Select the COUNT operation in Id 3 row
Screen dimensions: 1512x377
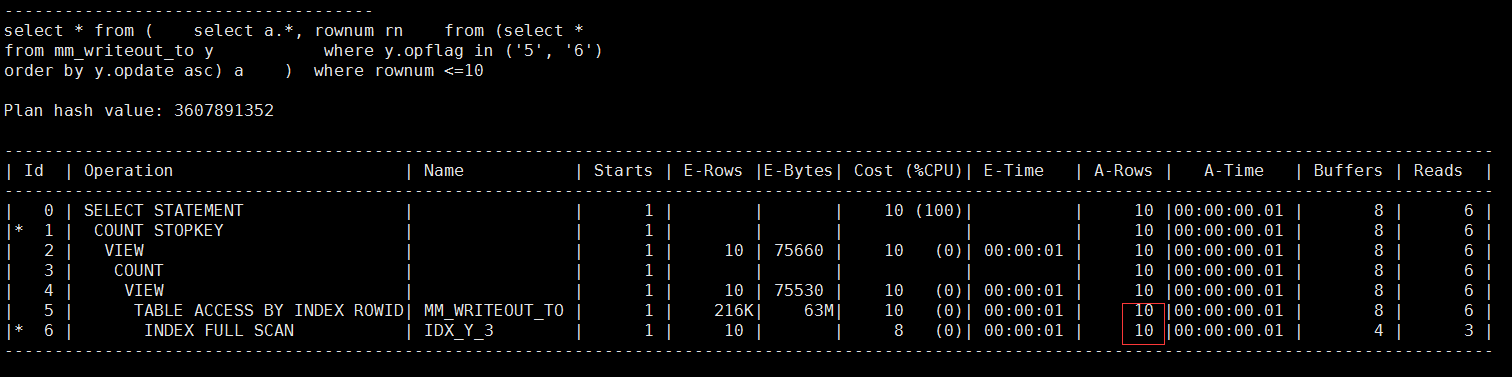[x=138, y=271]
